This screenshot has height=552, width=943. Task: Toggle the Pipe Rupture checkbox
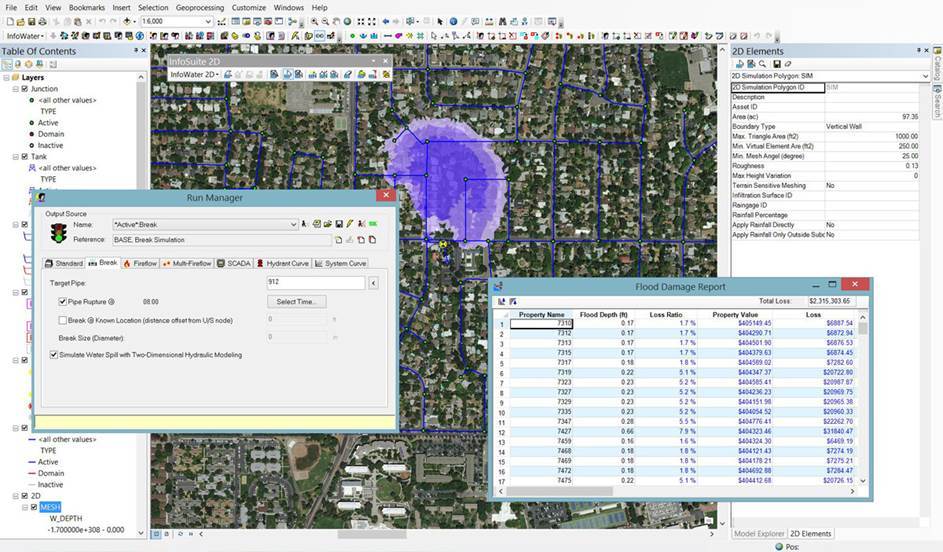62,301
